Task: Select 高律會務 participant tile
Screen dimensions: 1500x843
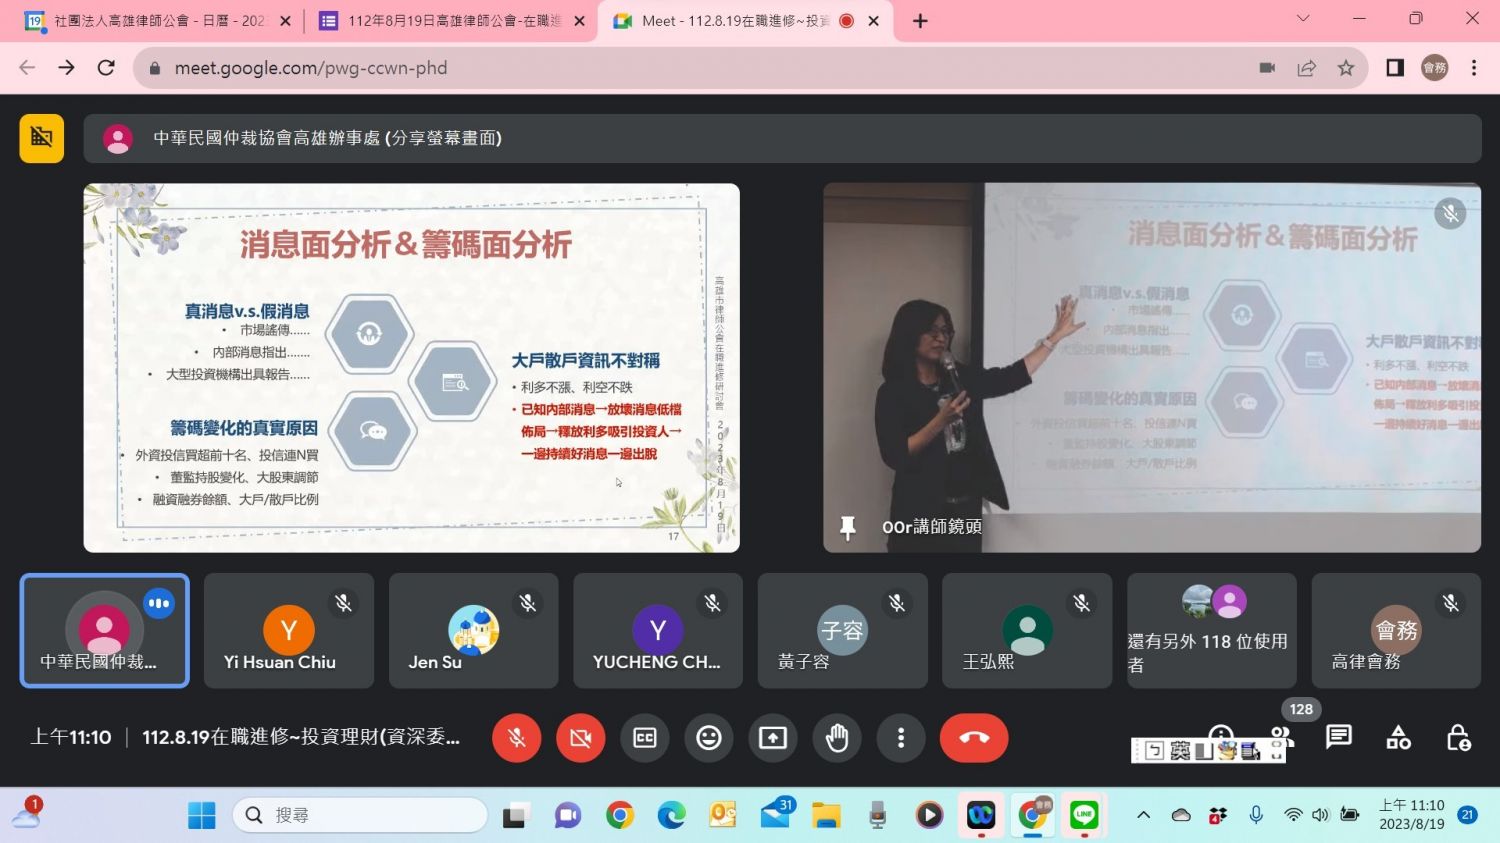Action: 1396,631
